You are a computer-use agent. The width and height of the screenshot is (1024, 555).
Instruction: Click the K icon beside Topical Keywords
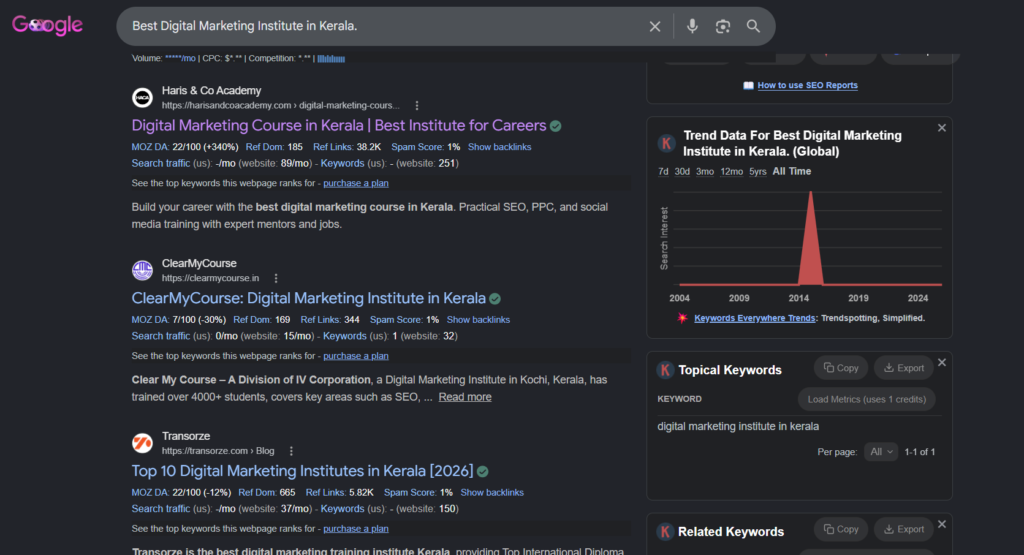coord(665,370)
